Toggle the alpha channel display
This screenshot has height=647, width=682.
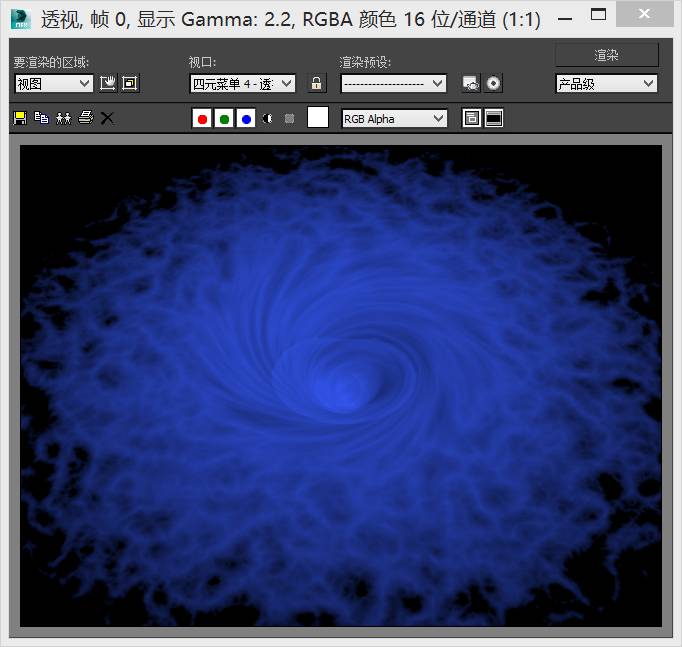pos(268,119)
